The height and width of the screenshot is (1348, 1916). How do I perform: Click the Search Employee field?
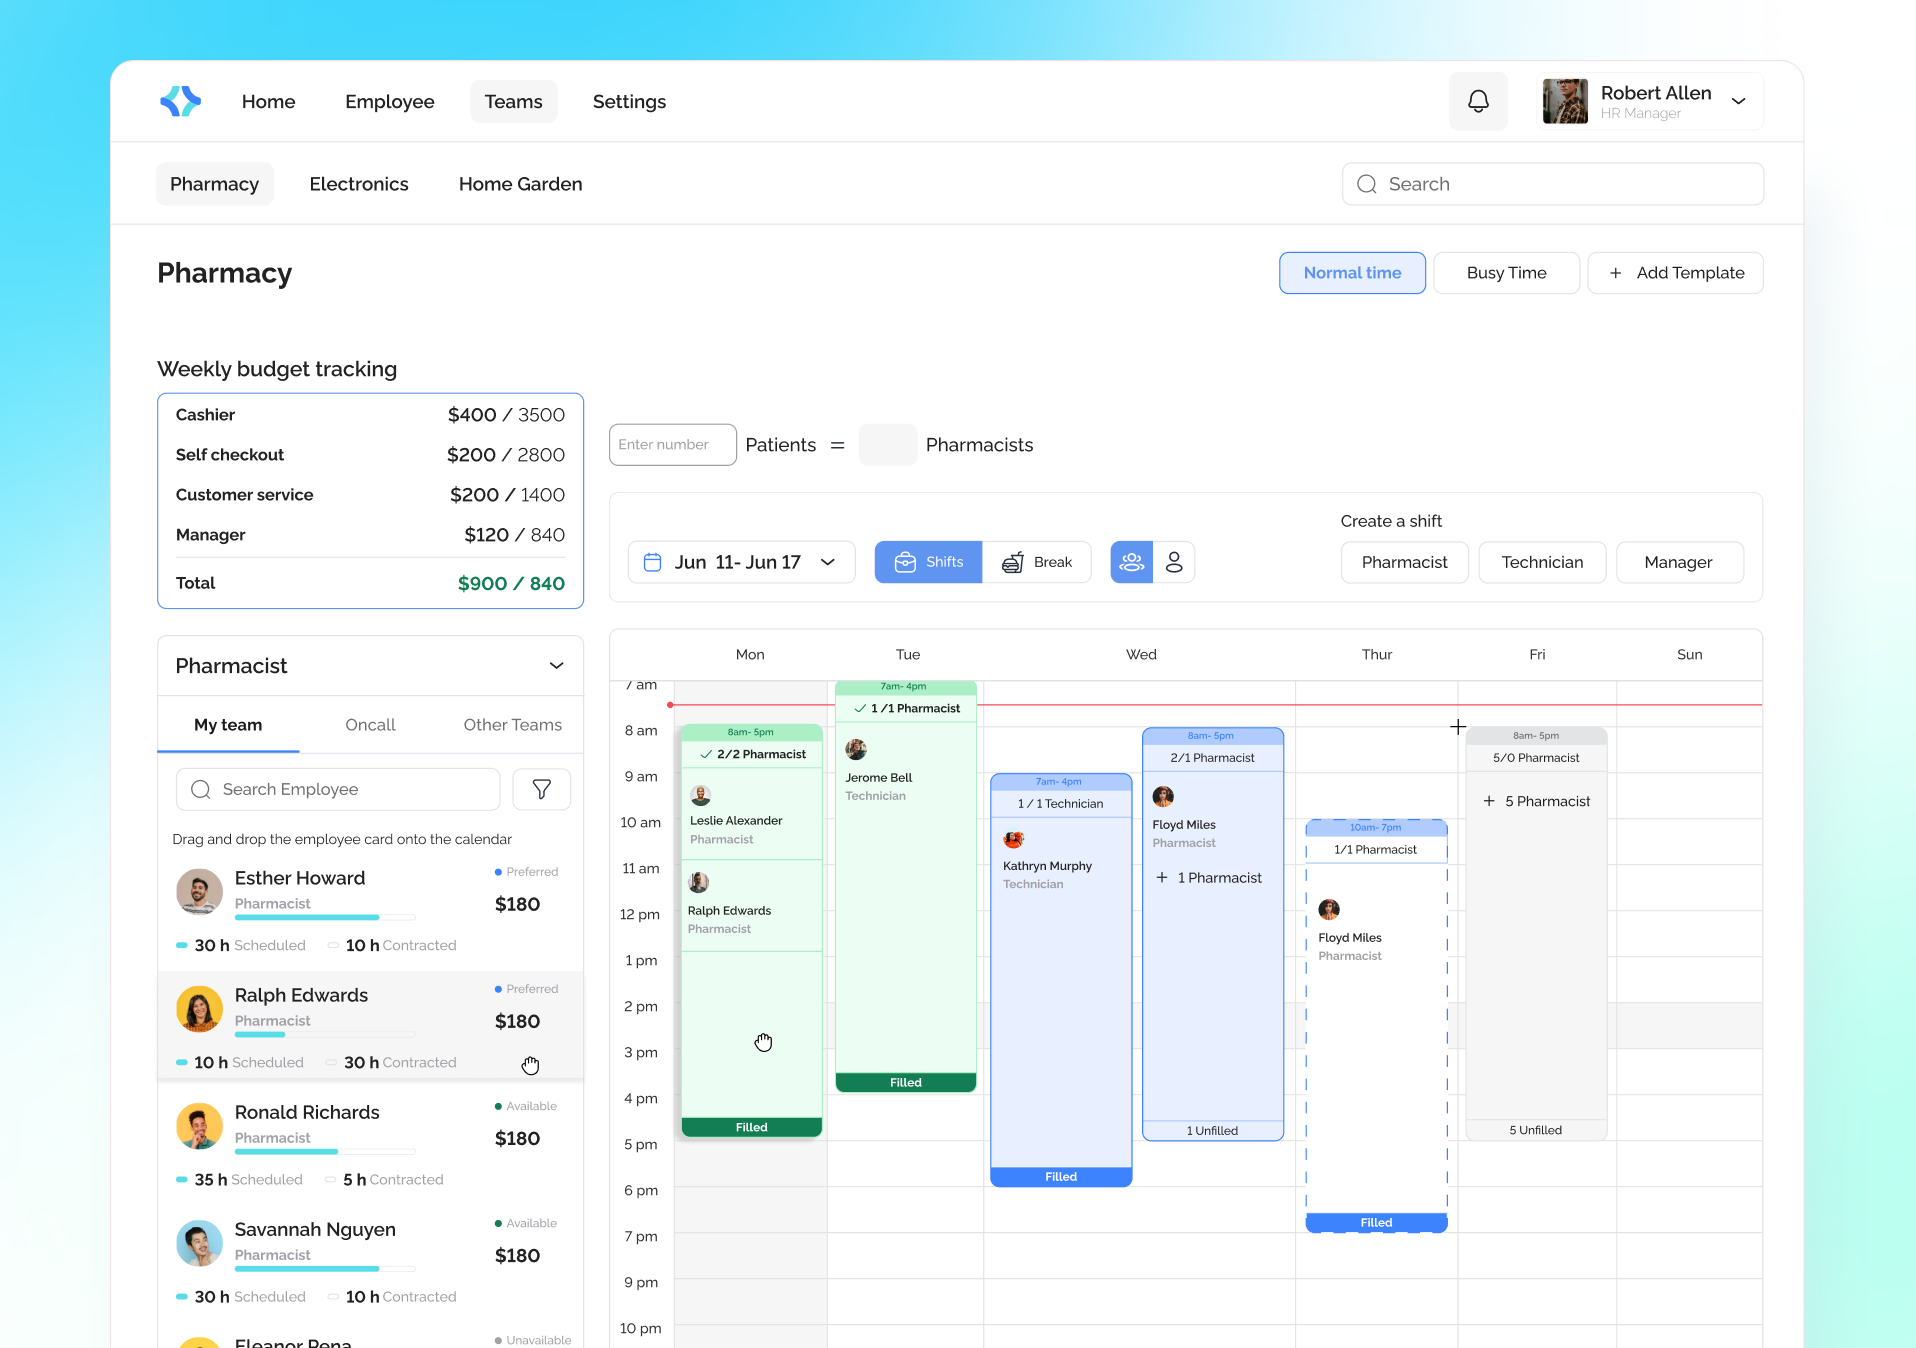[338, 789]
